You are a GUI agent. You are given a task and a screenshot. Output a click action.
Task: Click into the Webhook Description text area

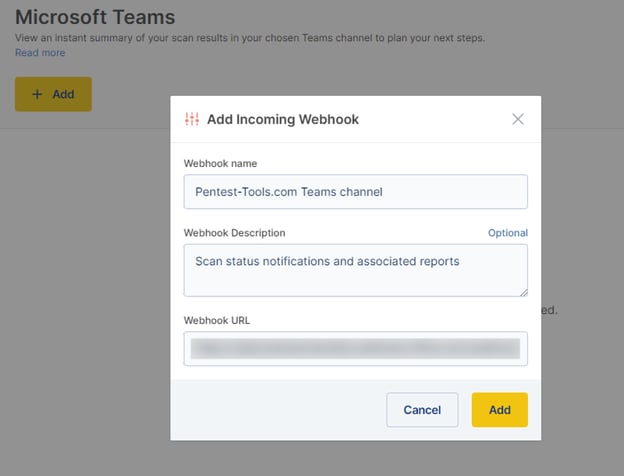pyautogui.click(x=355, y=270)
